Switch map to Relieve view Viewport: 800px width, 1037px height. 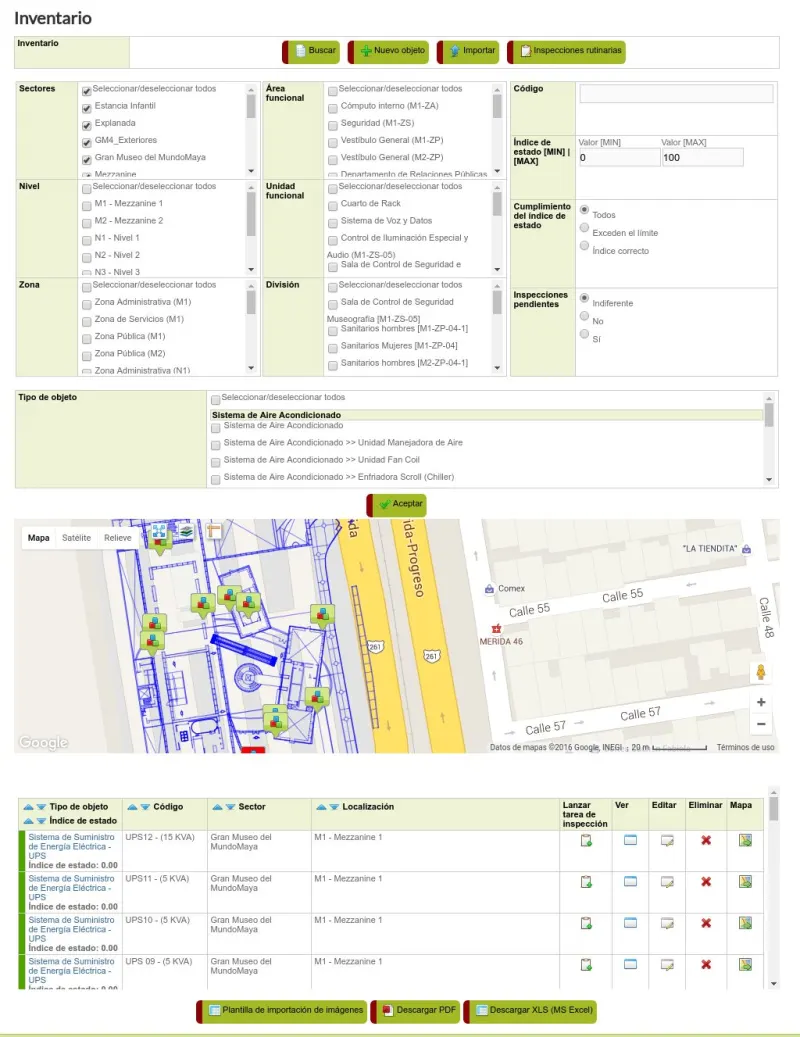[118, 538]
